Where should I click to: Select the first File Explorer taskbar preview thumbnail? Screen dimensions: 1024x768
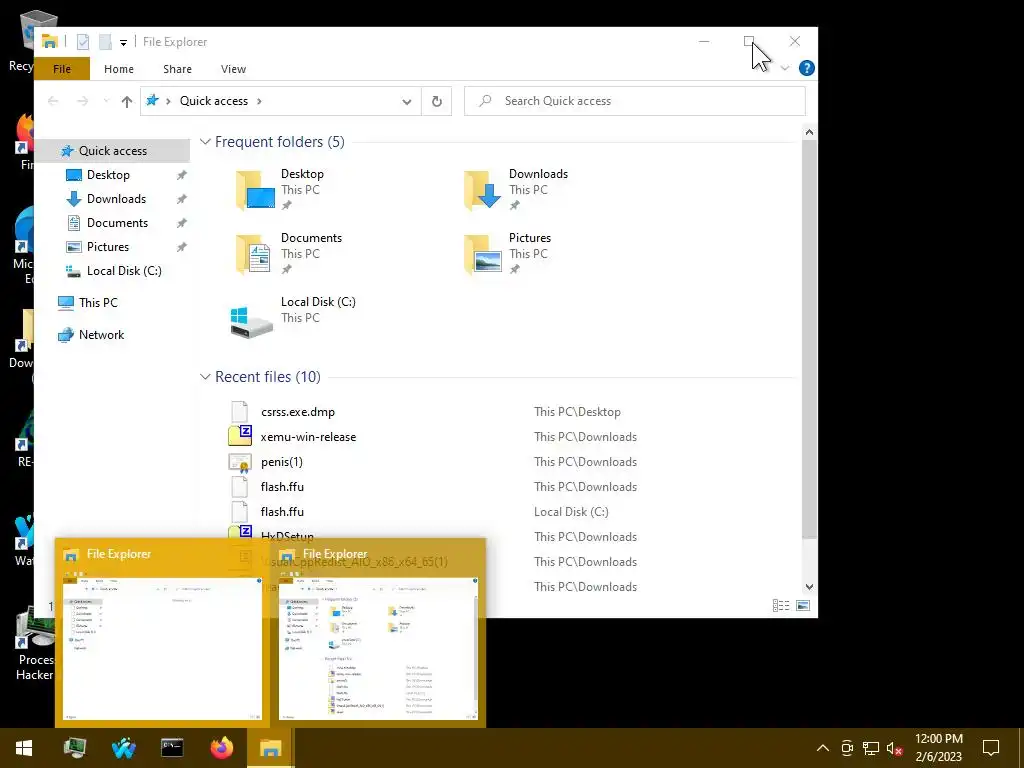pyautogui.click(x=162, y=633)
